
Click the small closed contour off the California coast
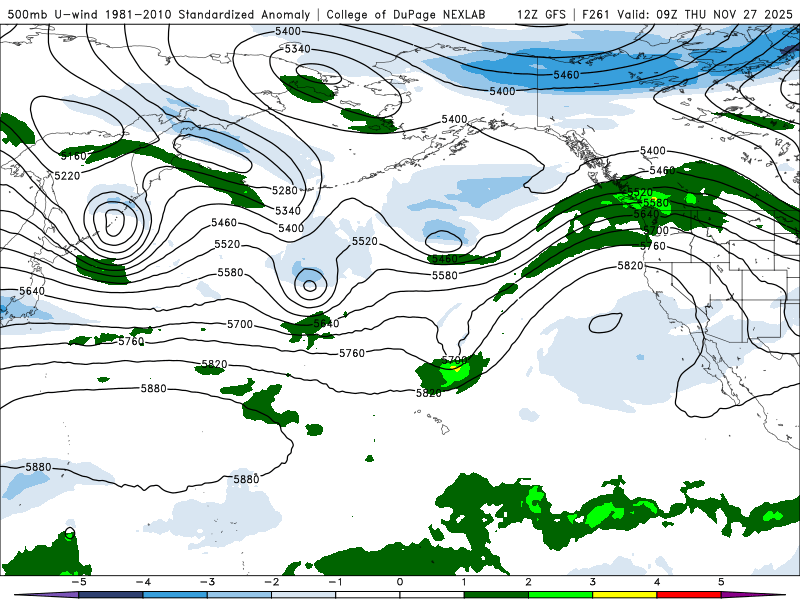click(606, 322)
